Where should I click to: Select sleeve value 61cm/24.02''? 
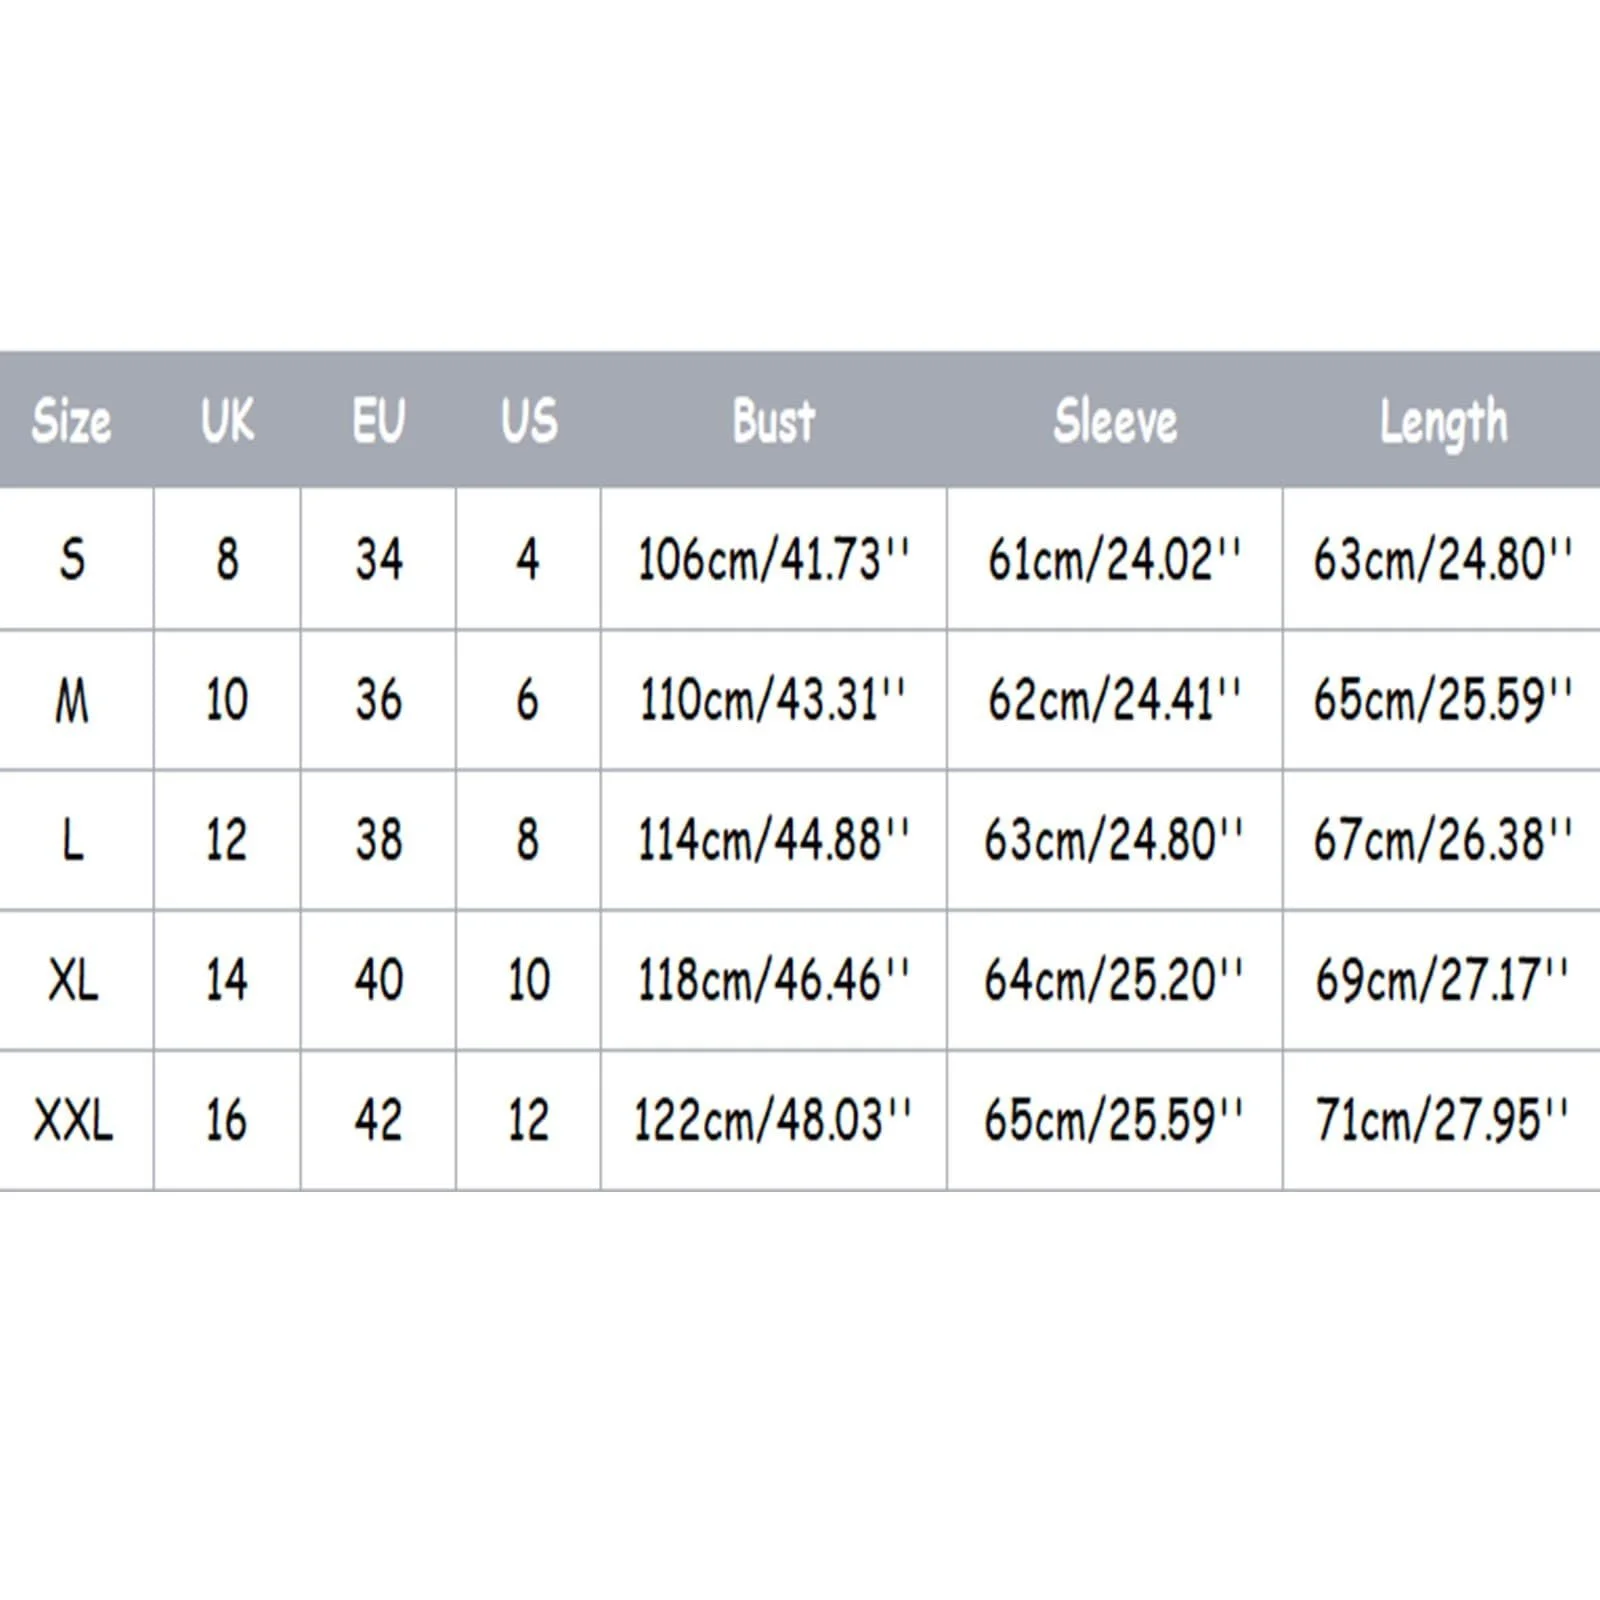(1114, 559)
